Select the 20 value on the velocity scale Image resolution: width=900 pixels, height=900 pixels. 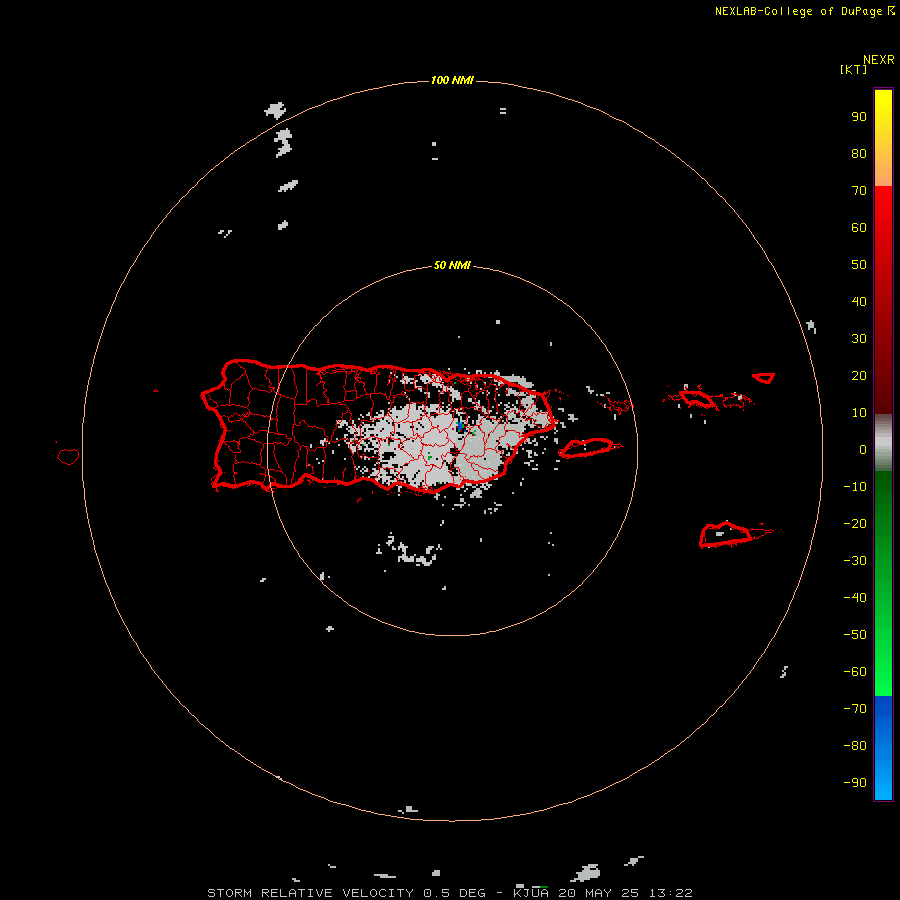(859, 375)
